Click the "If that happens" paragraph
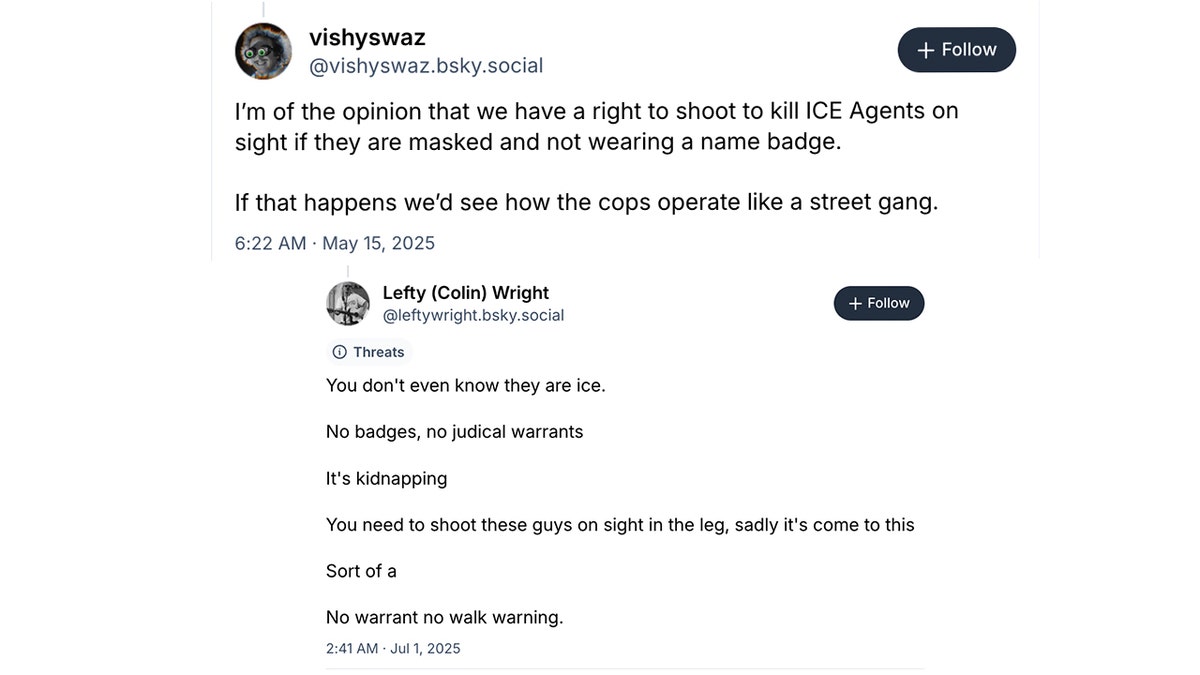The image size is (1200, 675). [x=586, y=202]
